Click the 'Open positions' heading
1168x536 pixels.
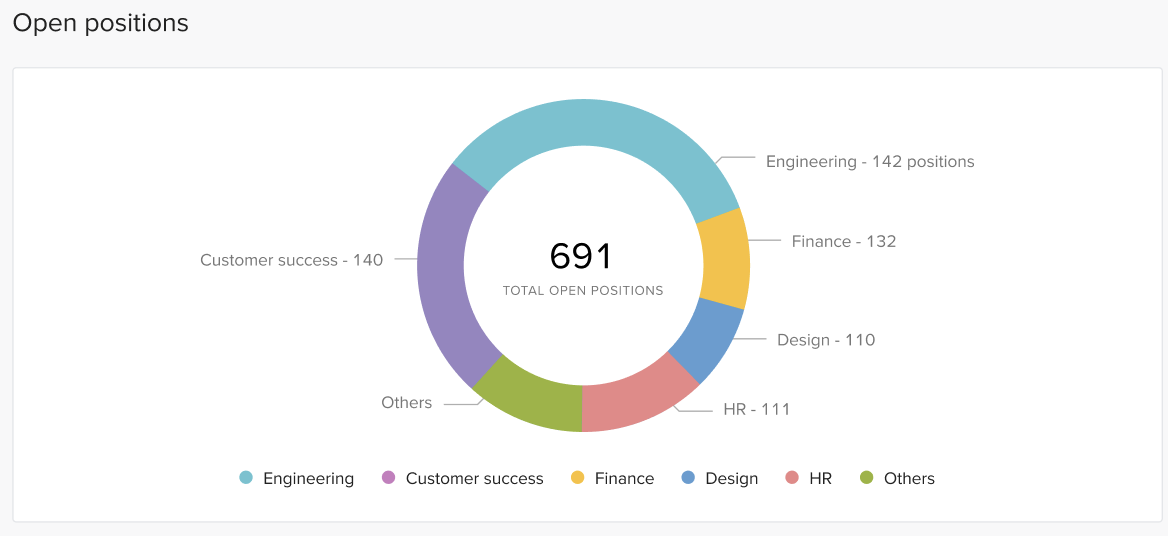click(x=100, y=23)
